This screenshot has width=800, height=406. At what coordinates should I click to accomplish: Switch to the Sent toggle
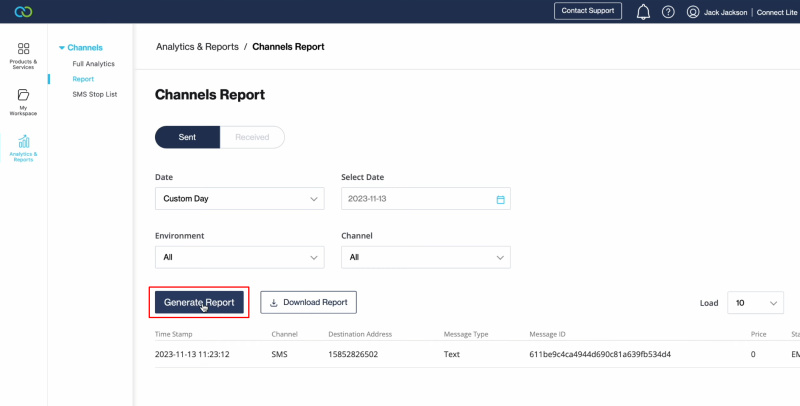tap(187, 137)
